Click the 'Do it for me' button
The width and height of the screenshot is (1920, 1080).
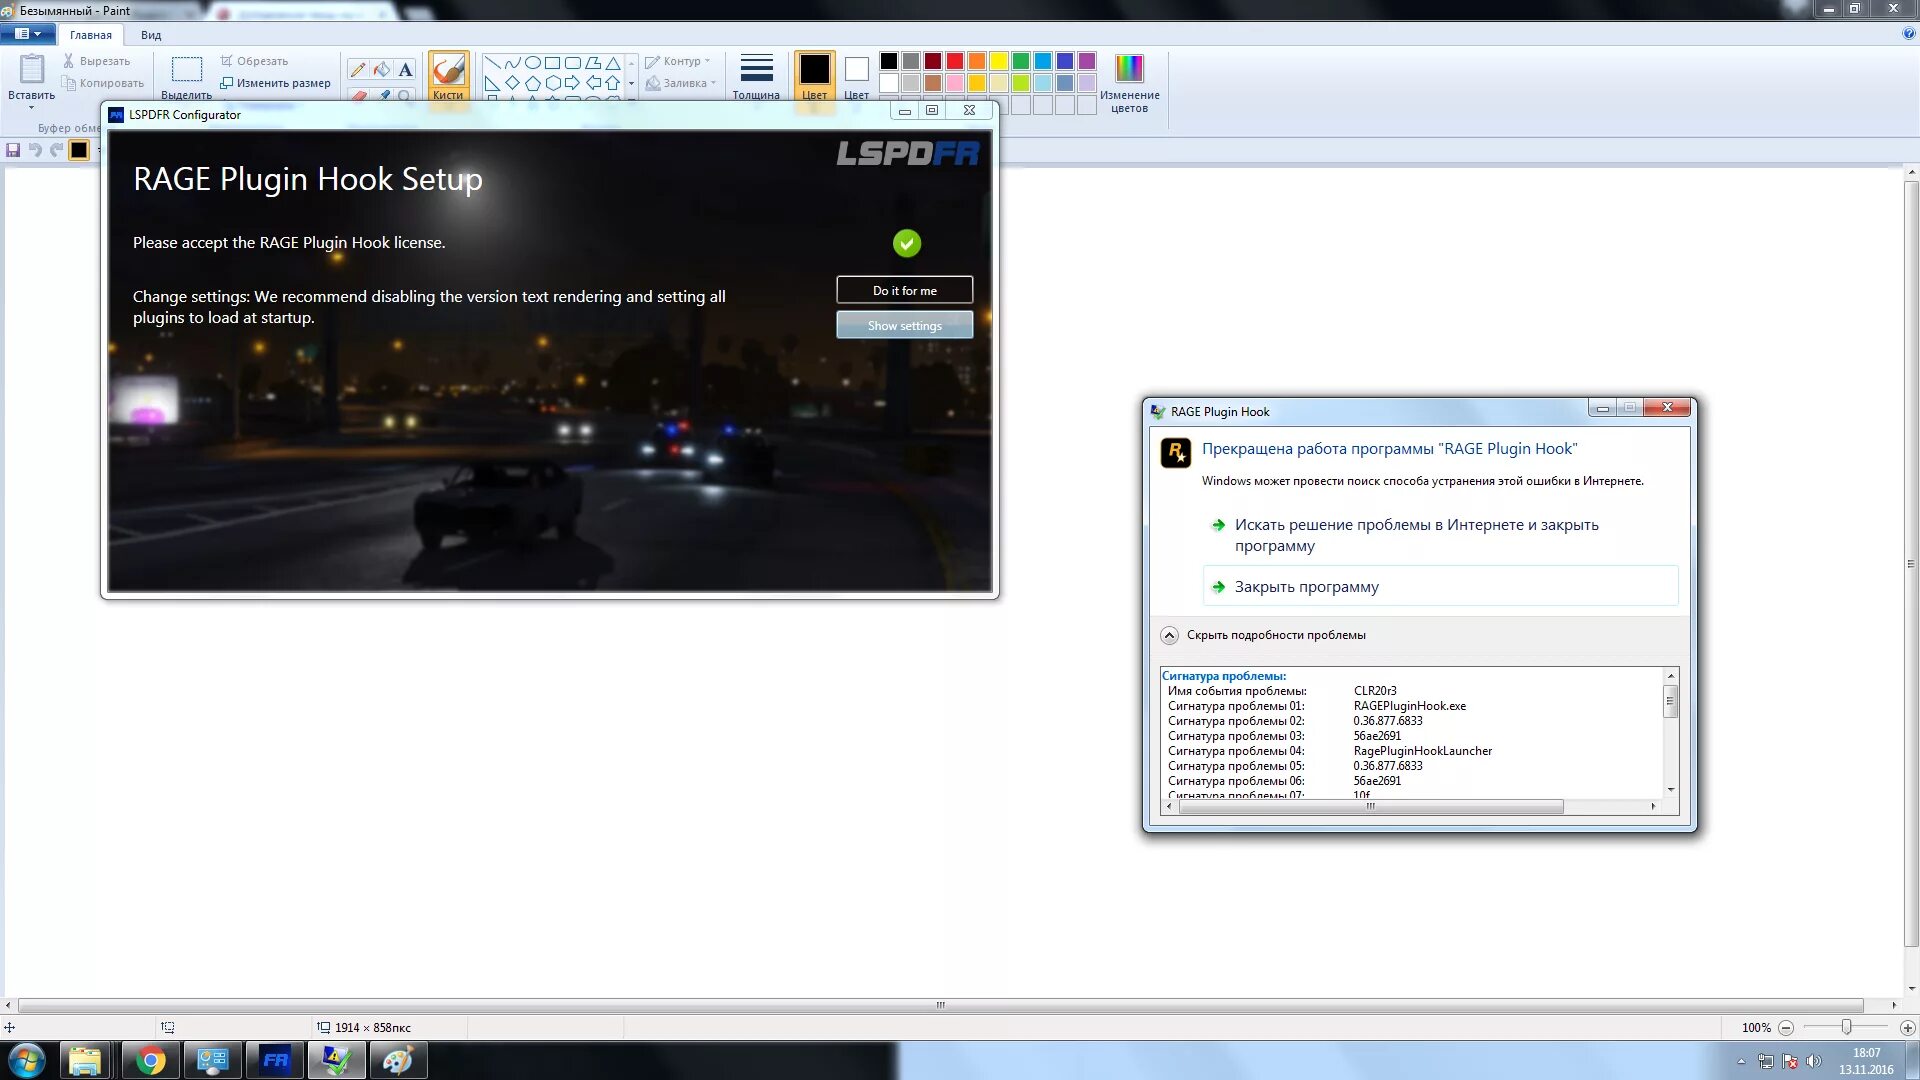pos(904,290)
